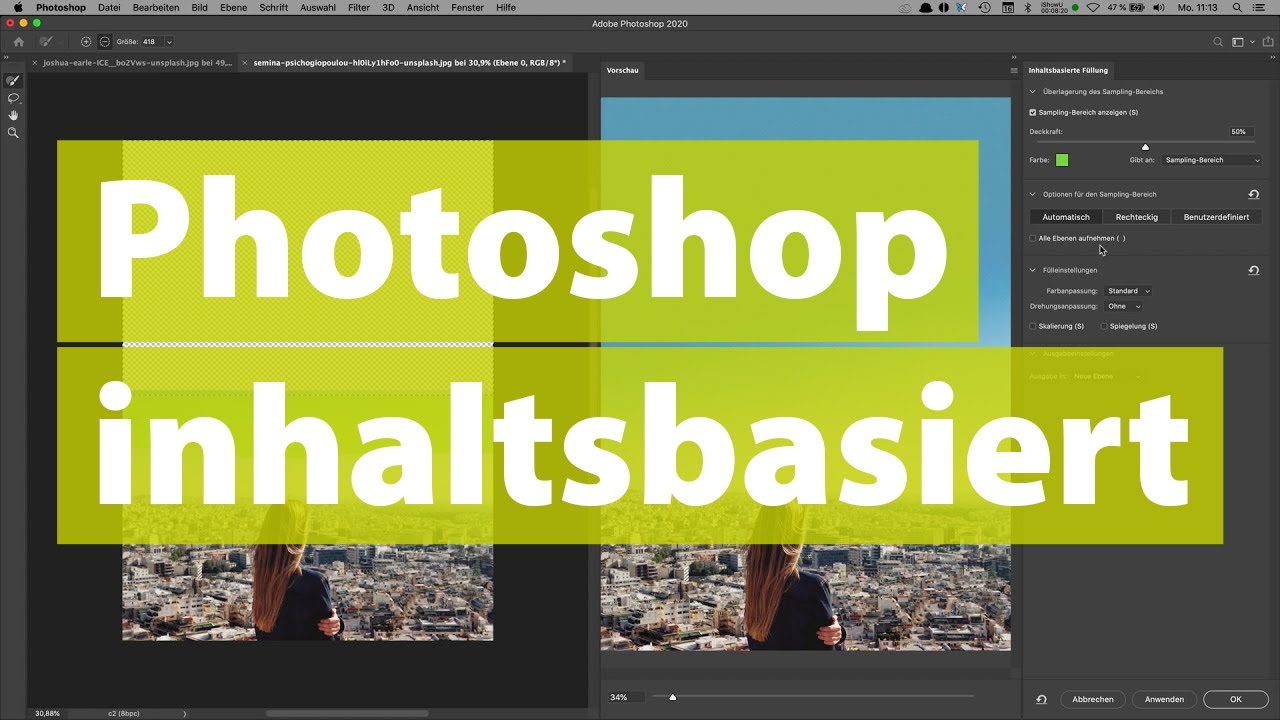Open the Größe brush size dropdown
1280x720 pixels.
tap(169, 42)
